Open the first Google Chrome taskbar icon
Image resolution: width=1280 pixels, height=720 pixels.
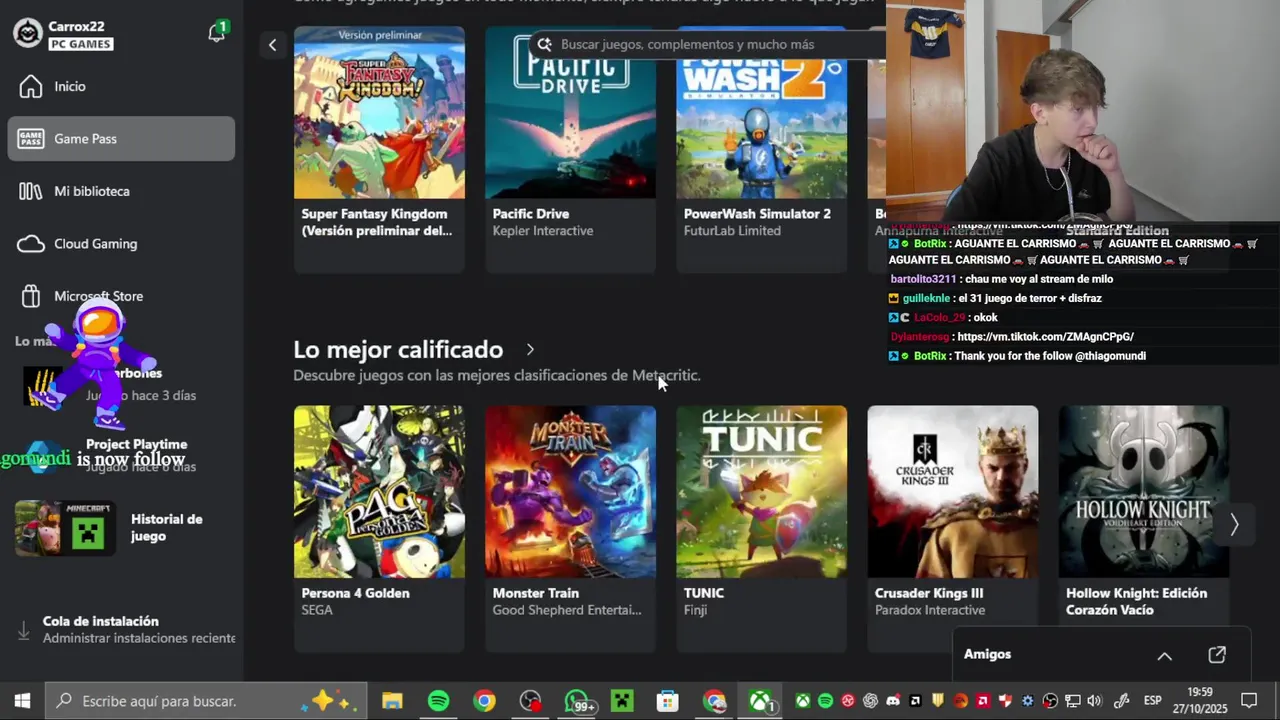(x=484, y=701)
